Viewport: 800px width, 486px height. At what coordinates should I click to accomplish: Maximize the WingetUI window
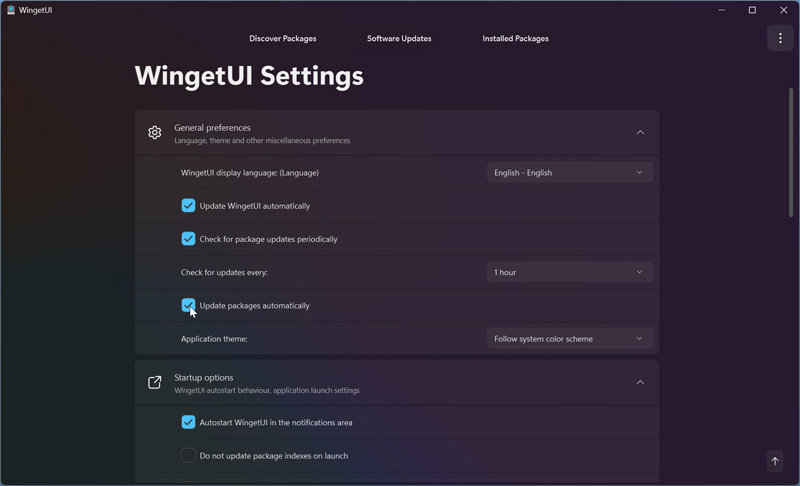(752, 10)
